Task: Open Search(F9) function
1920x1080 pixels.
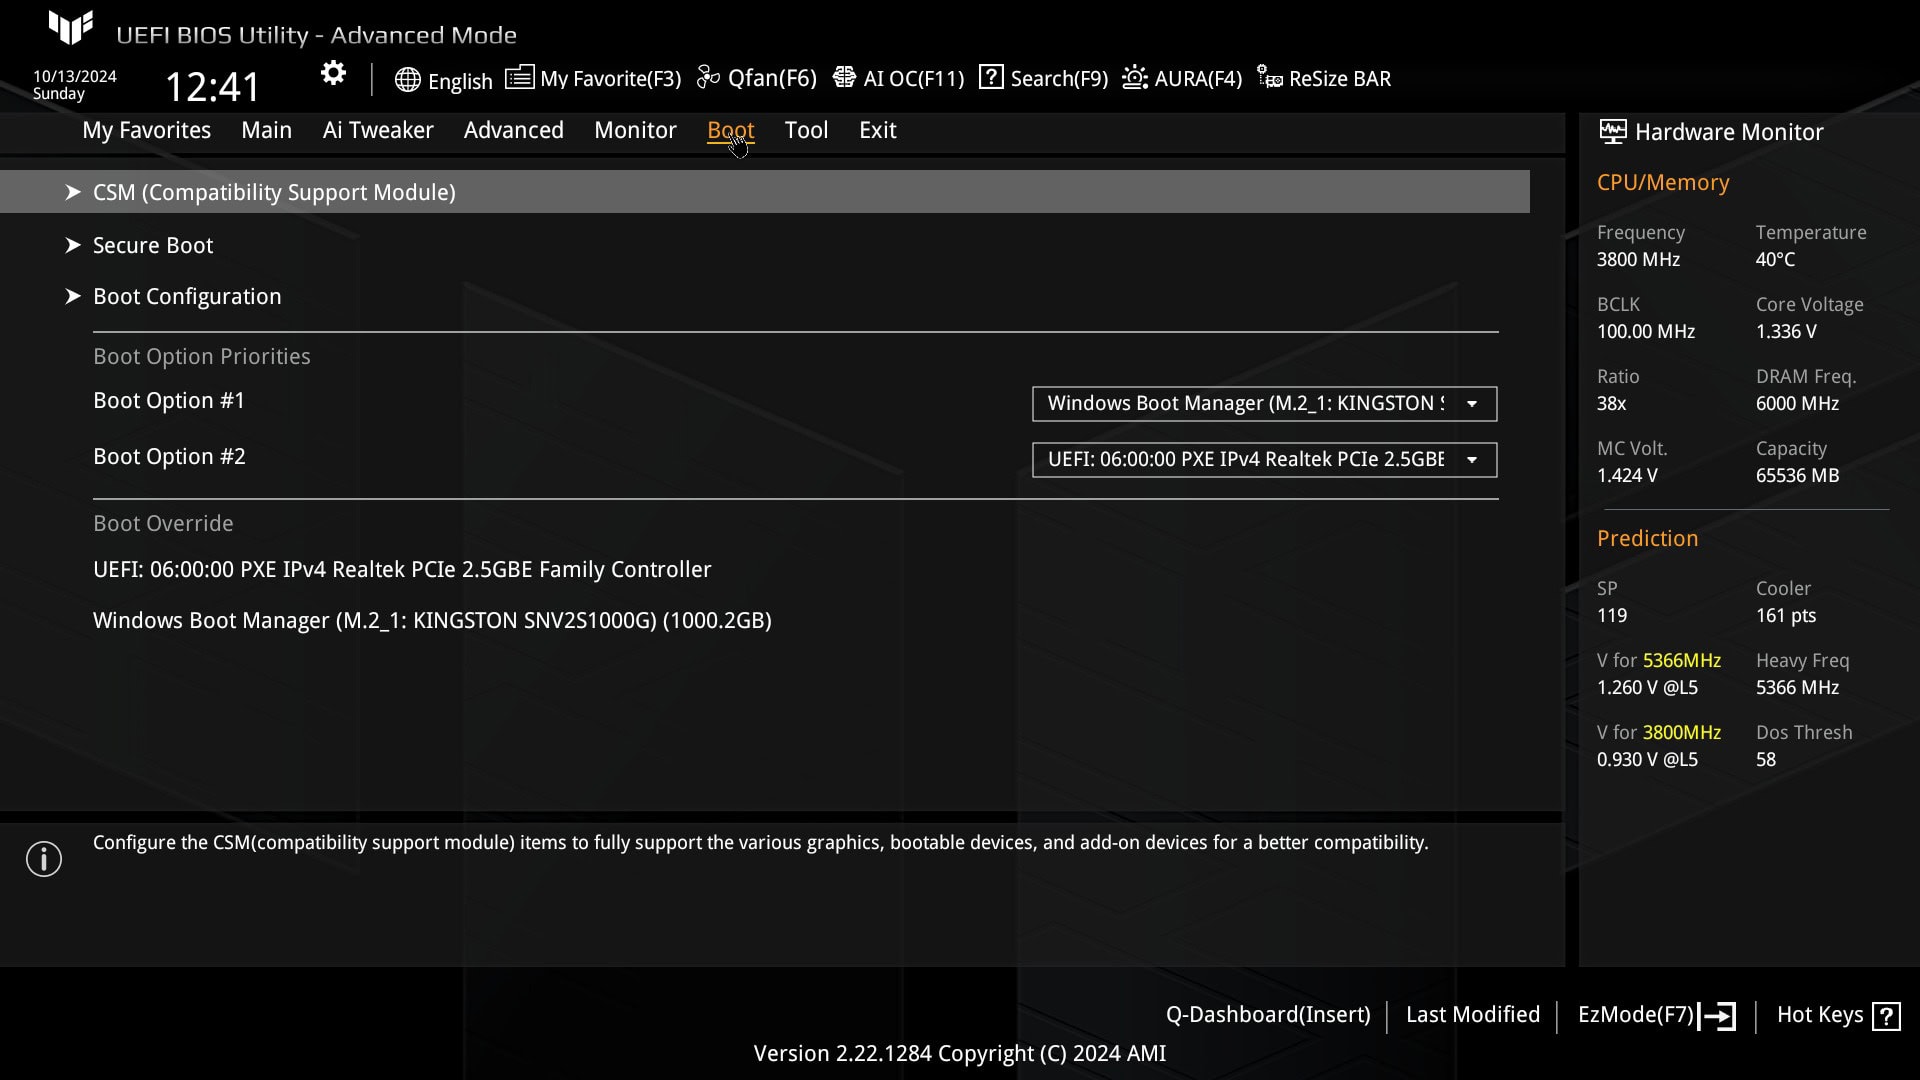Action: 1059,79
